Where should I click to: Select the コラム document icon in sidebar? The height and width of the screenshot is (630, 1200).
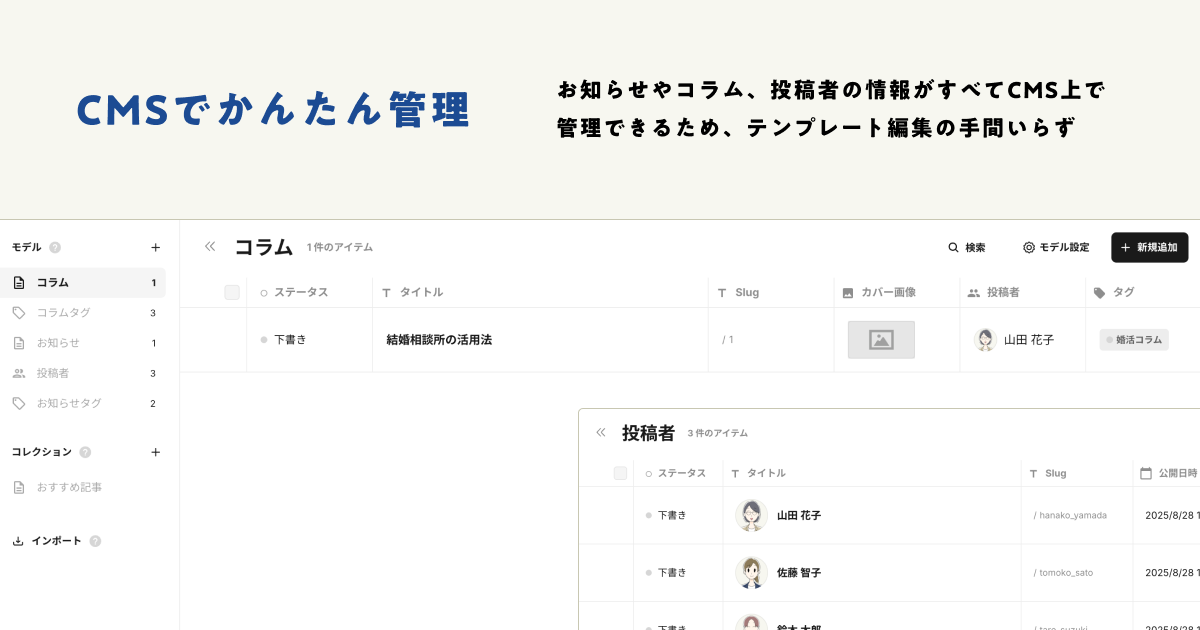pyautogui.click(x=18, y=283)
